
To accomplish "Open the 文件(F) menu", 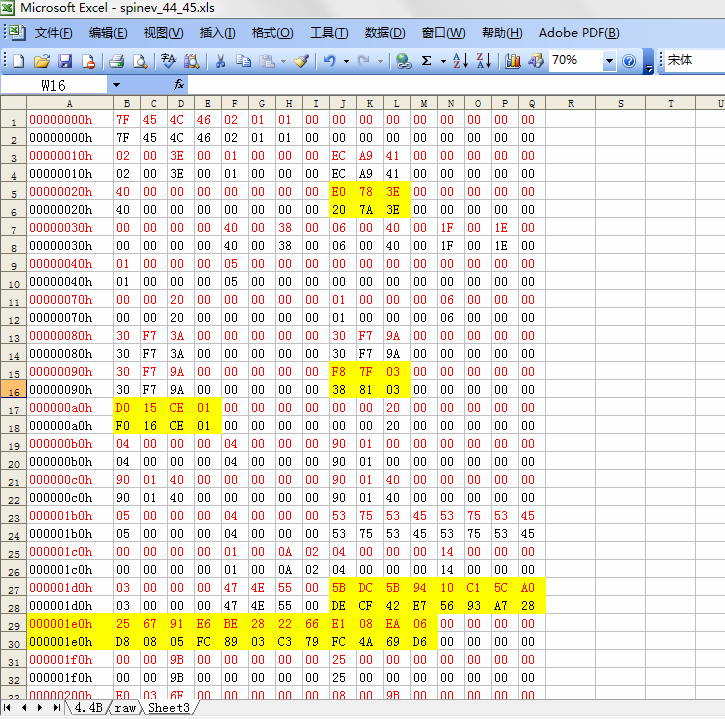I will click(x=53, y=33).
